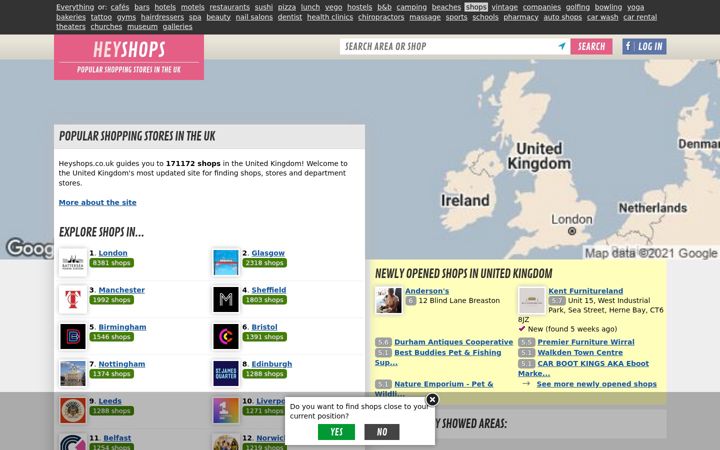The image size is (720, 450).
Task: Close the location prompt with X icon
Action: pyautogui.click(x=432, y=399)
